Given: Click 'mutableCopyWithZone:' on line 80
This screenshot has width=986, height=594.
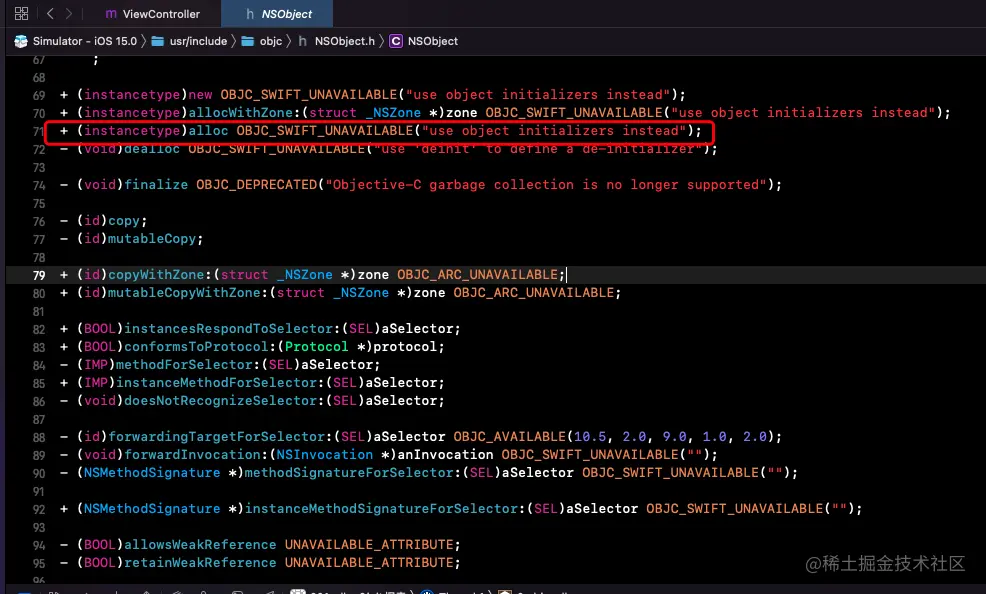Looking at the screenshot, I should (189, 293).
